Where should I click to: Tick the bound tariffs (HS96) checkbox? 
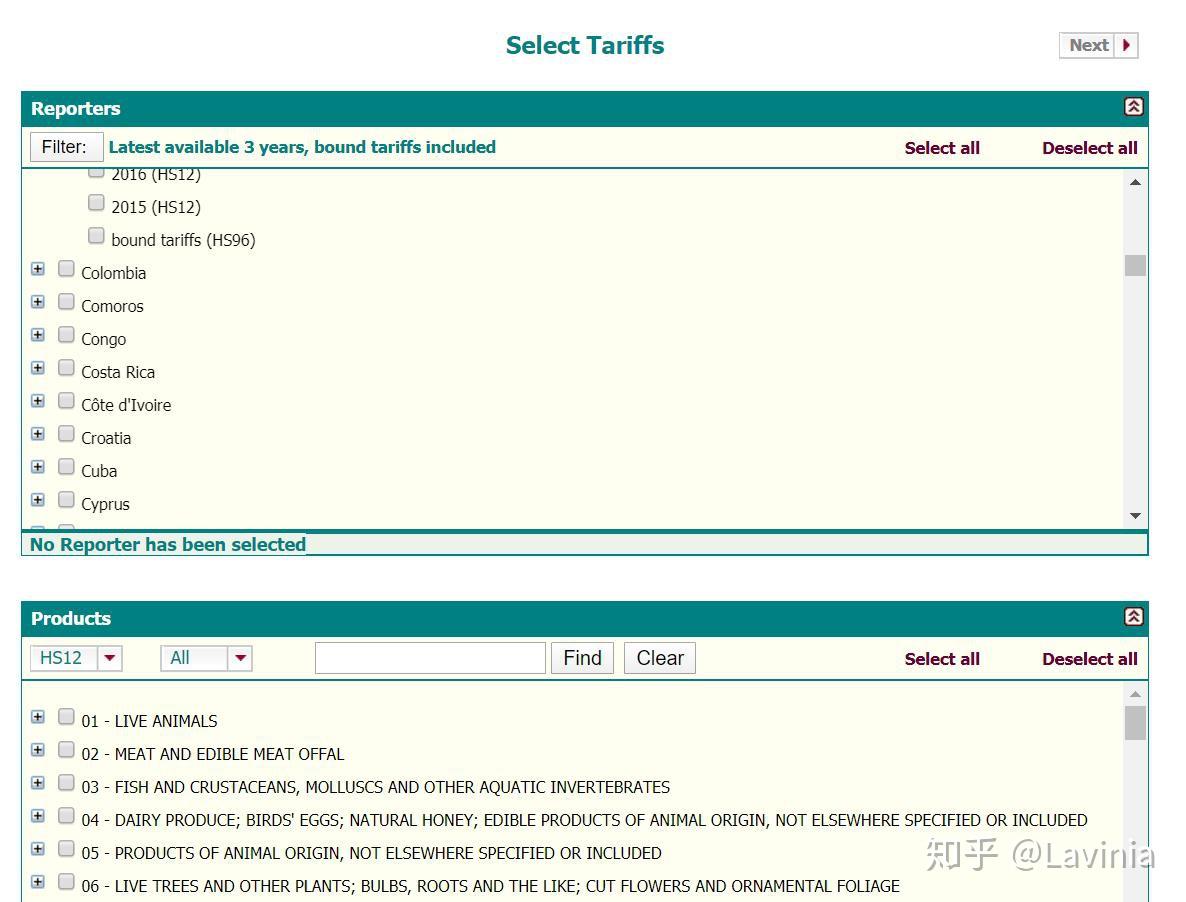point(96,236)
